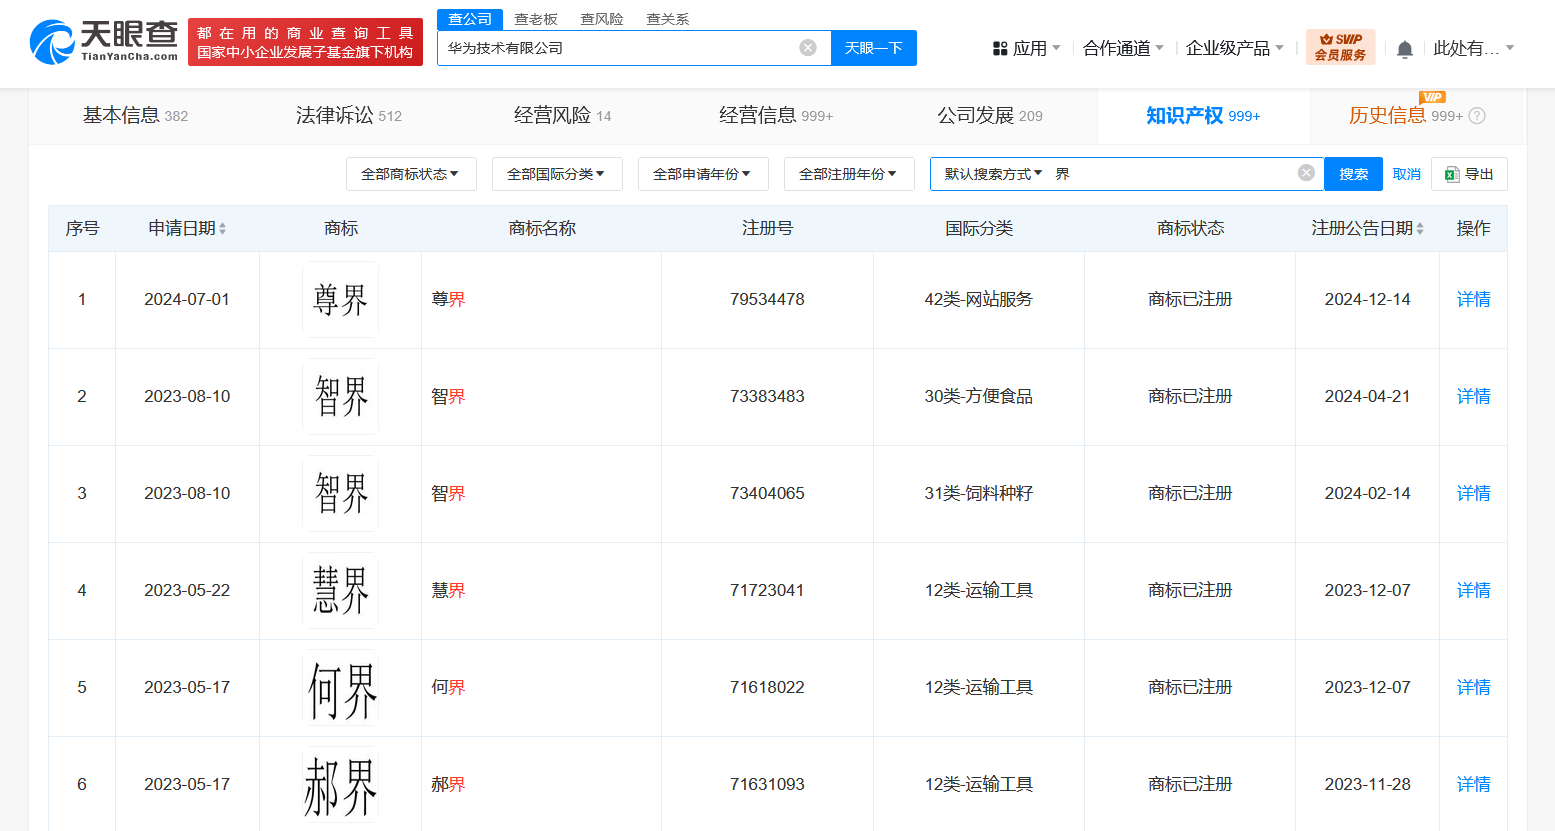1555x831 pixels.
Task: Click the 慧界 trademark thumbnail image
Action: coord(340,590)
